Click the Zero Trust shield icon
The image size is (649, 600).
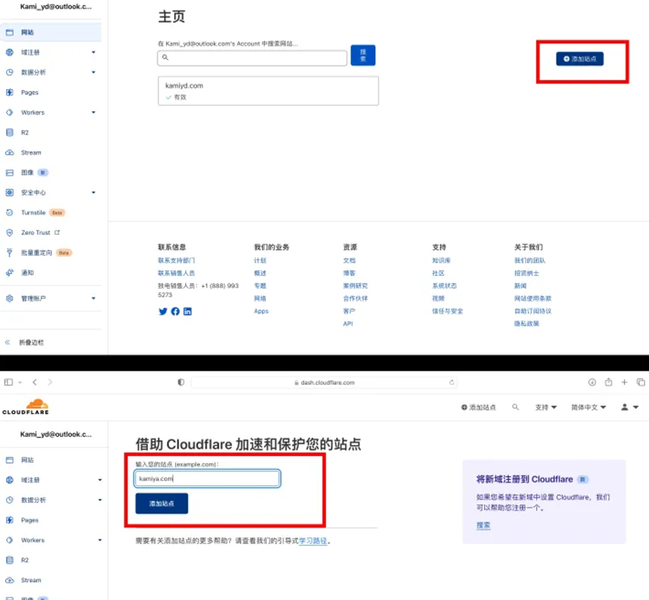point(10,233)
